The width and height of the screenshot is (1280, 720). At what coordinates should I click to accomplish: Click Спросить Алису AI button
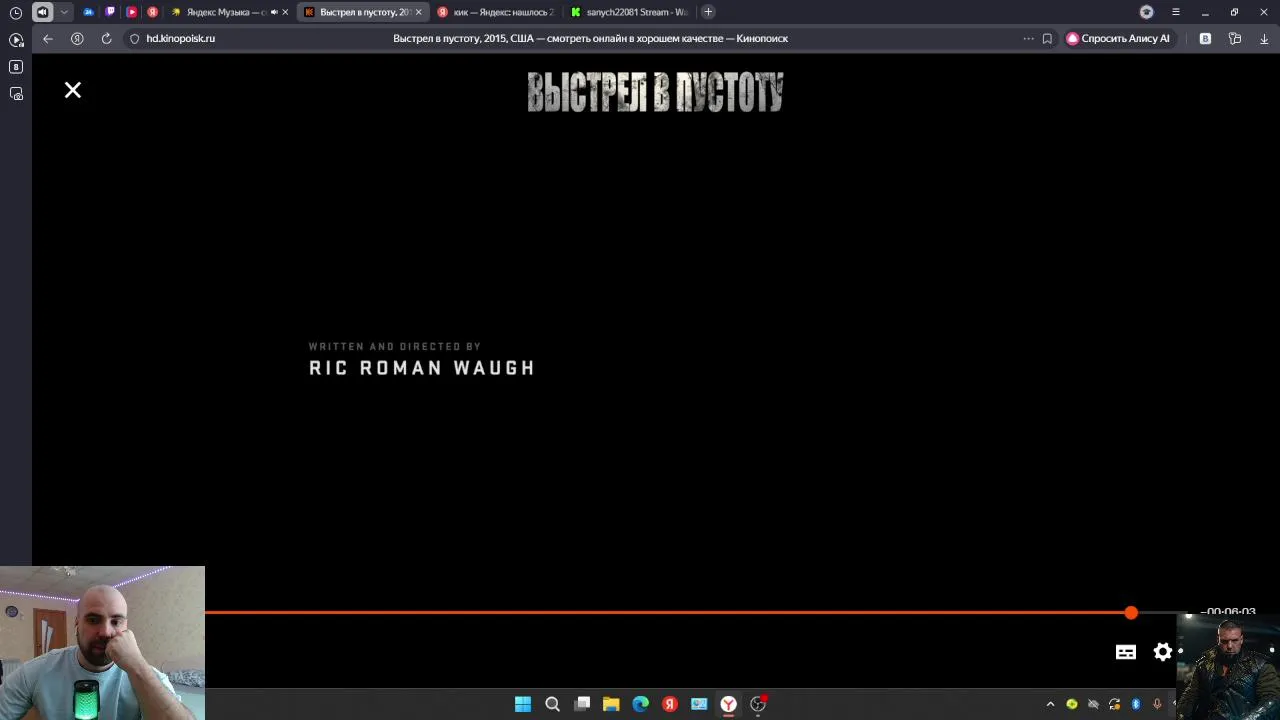click(1118, 38)
